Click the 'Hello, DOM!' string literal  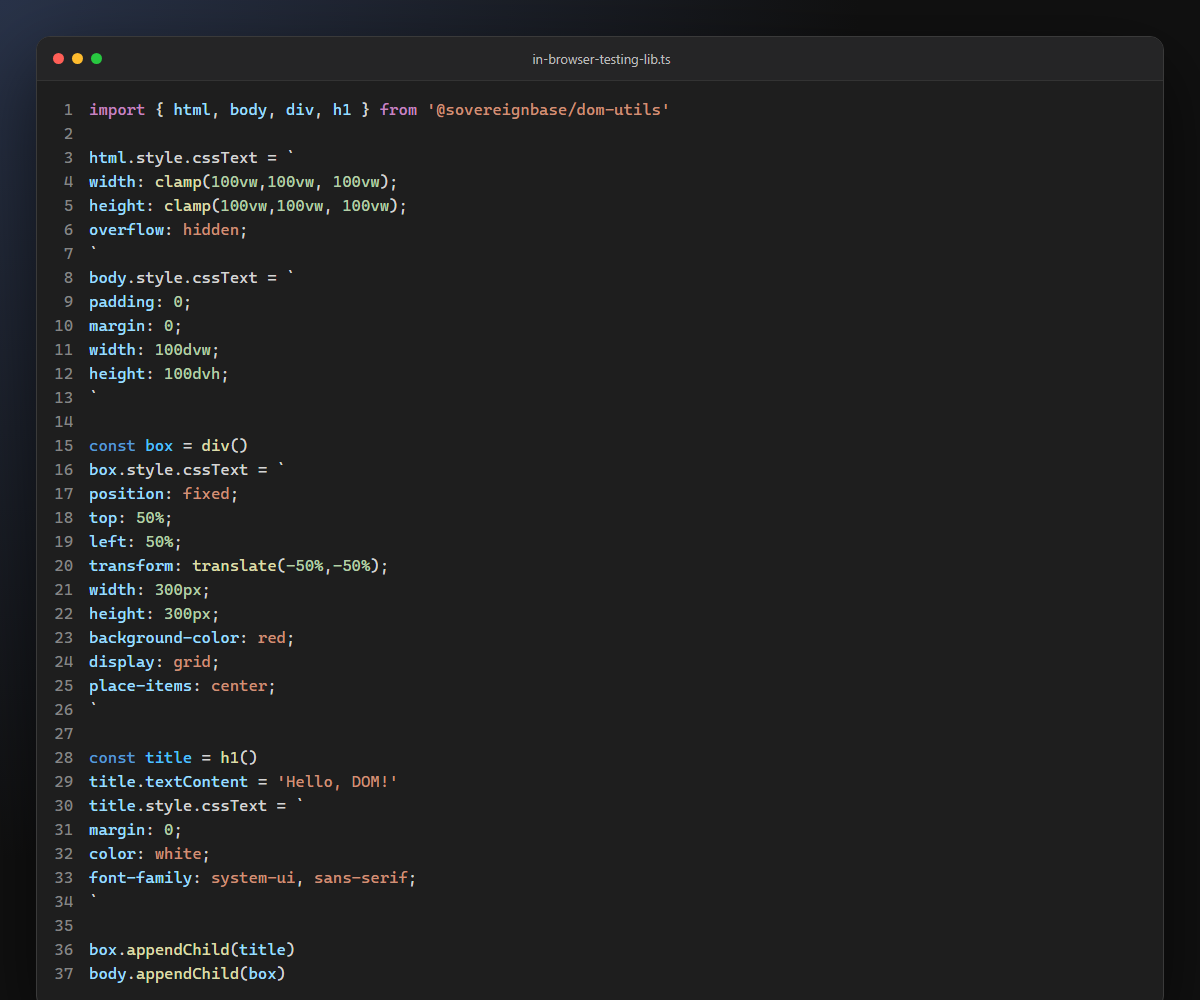click(x=337, y=782)
